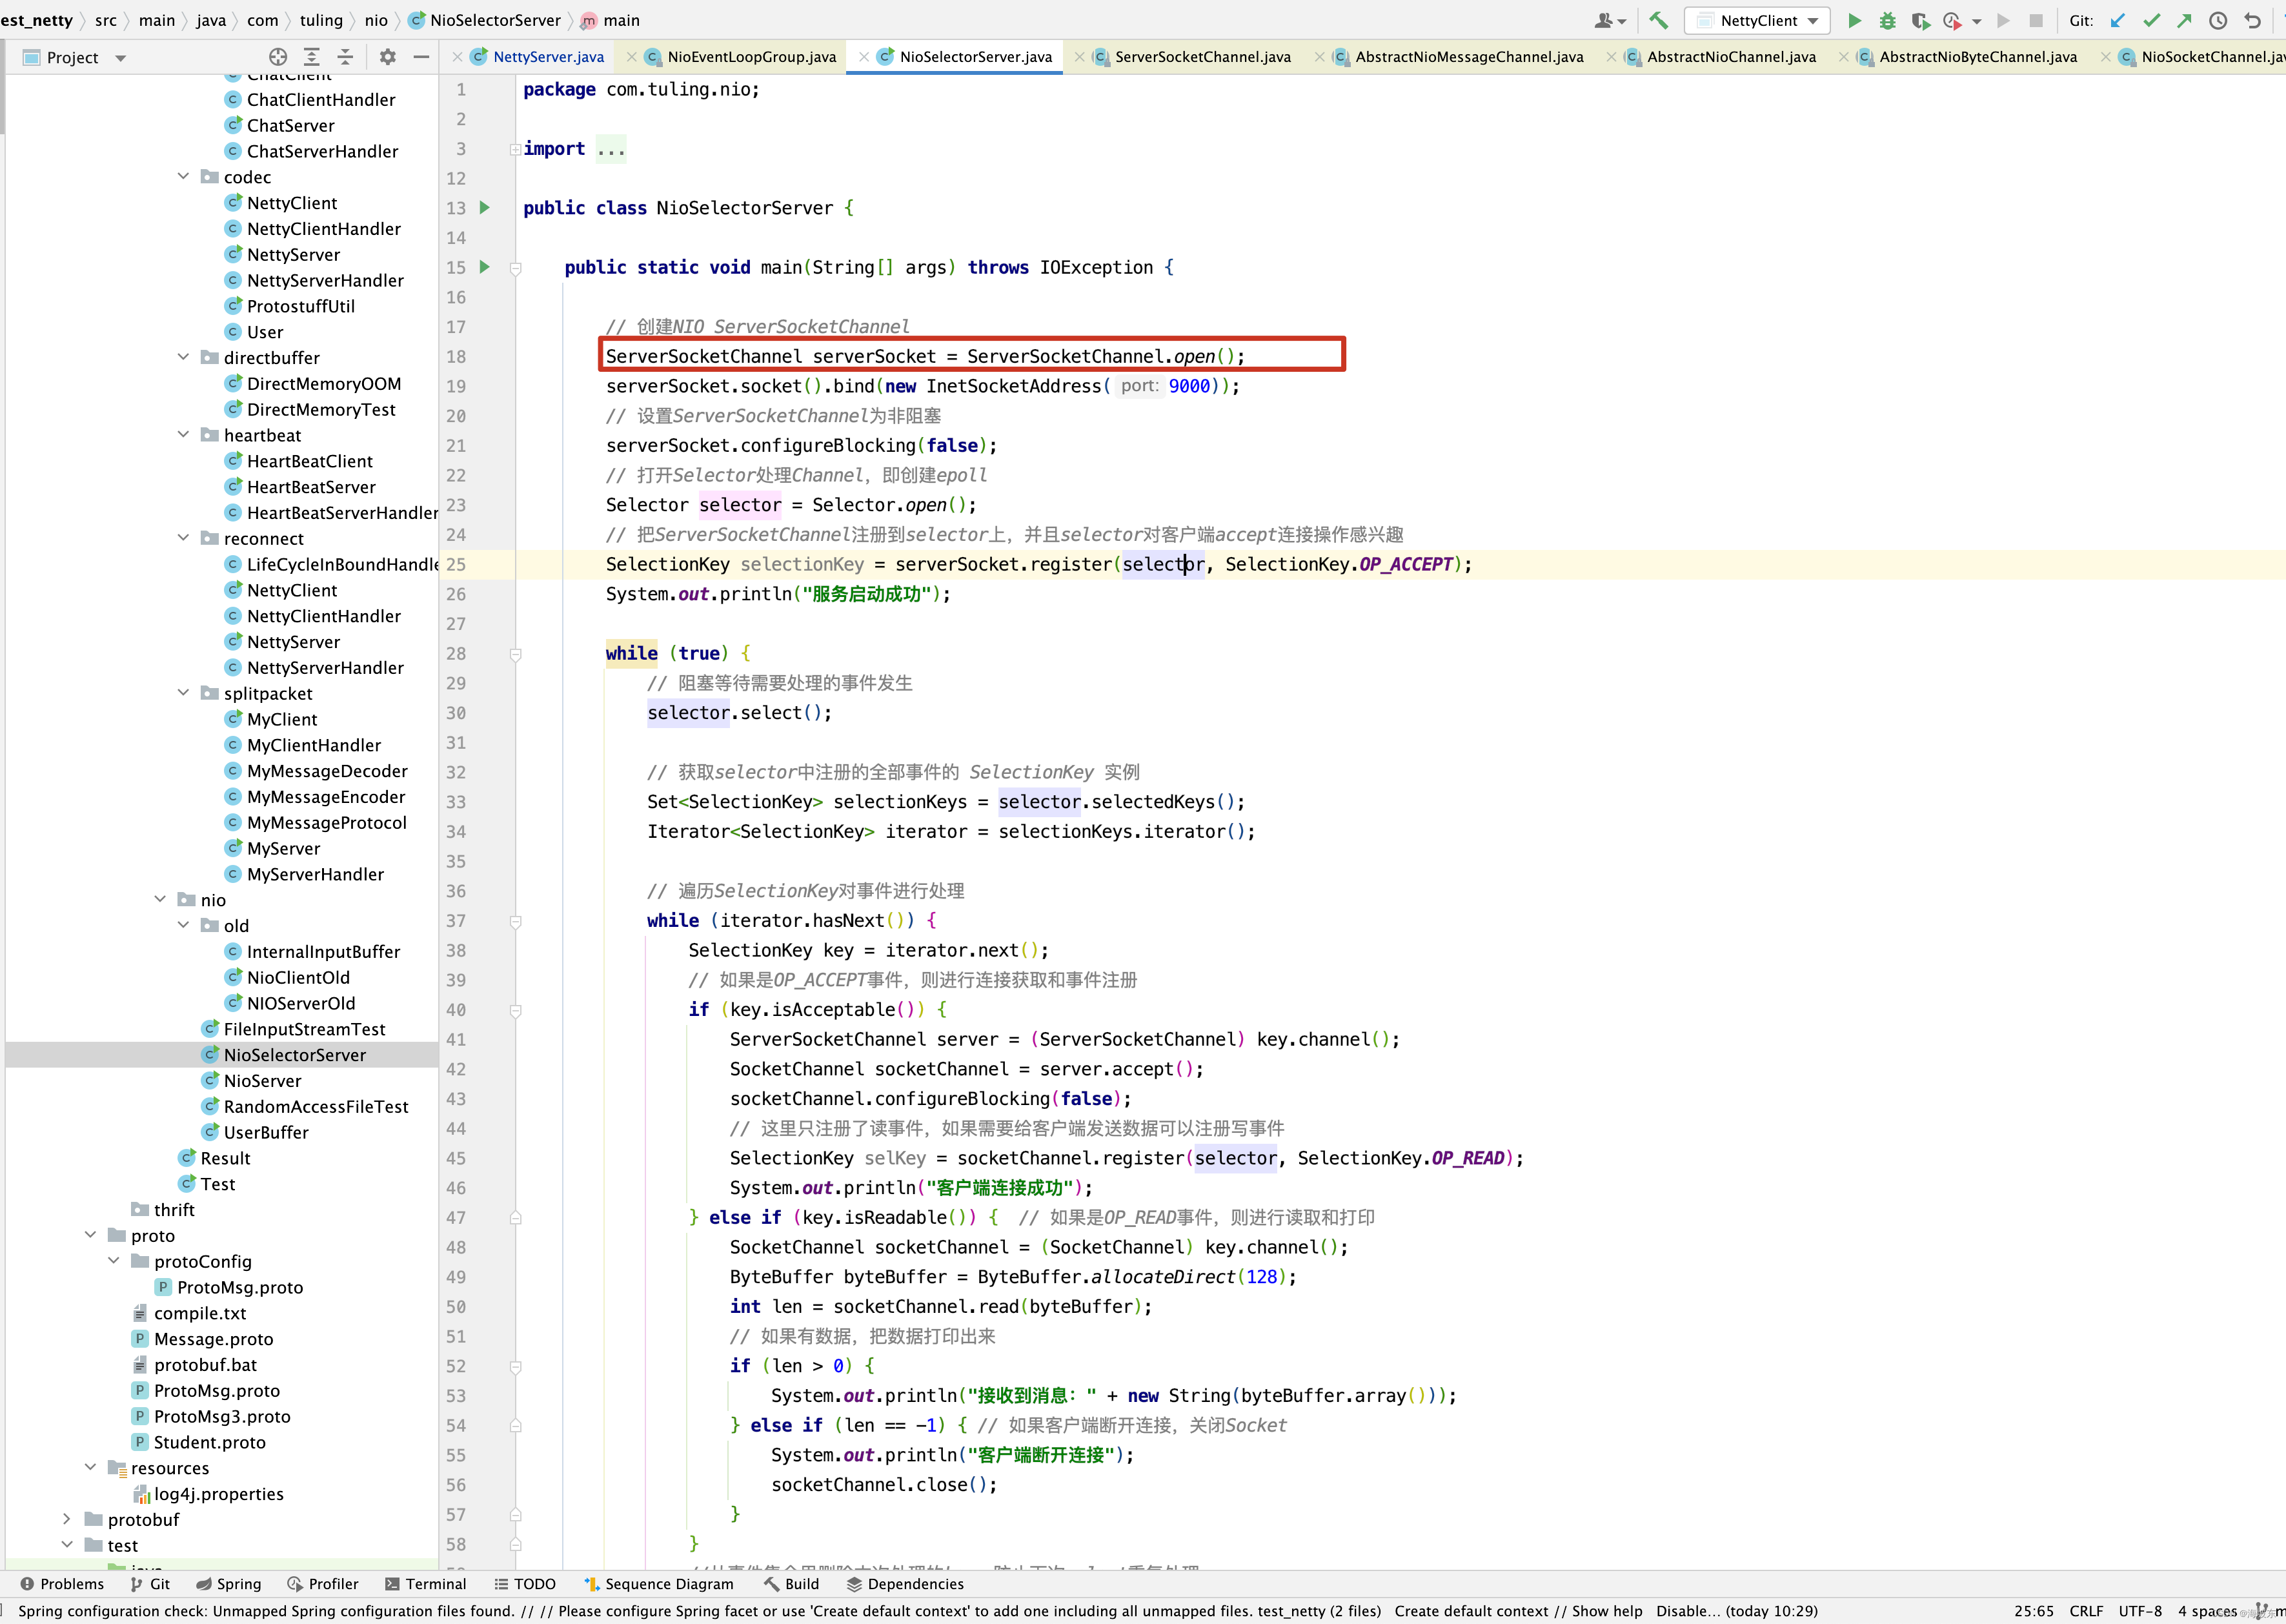The width and height of the screenshot is (2286, 1624).
Task: Click the locate file crosshair icon
Action: click(278, 57)
